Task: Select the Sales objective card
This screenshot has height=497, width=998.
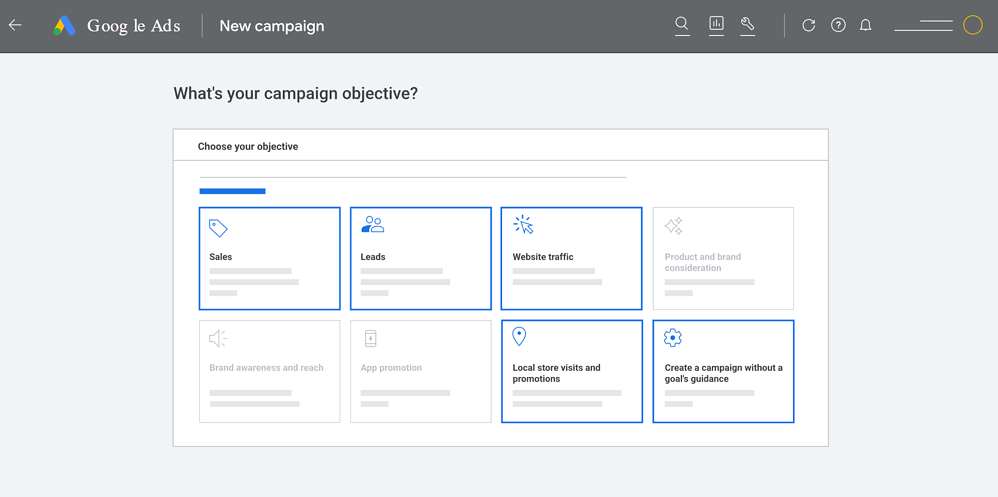Action: click(x=270, y=258)
